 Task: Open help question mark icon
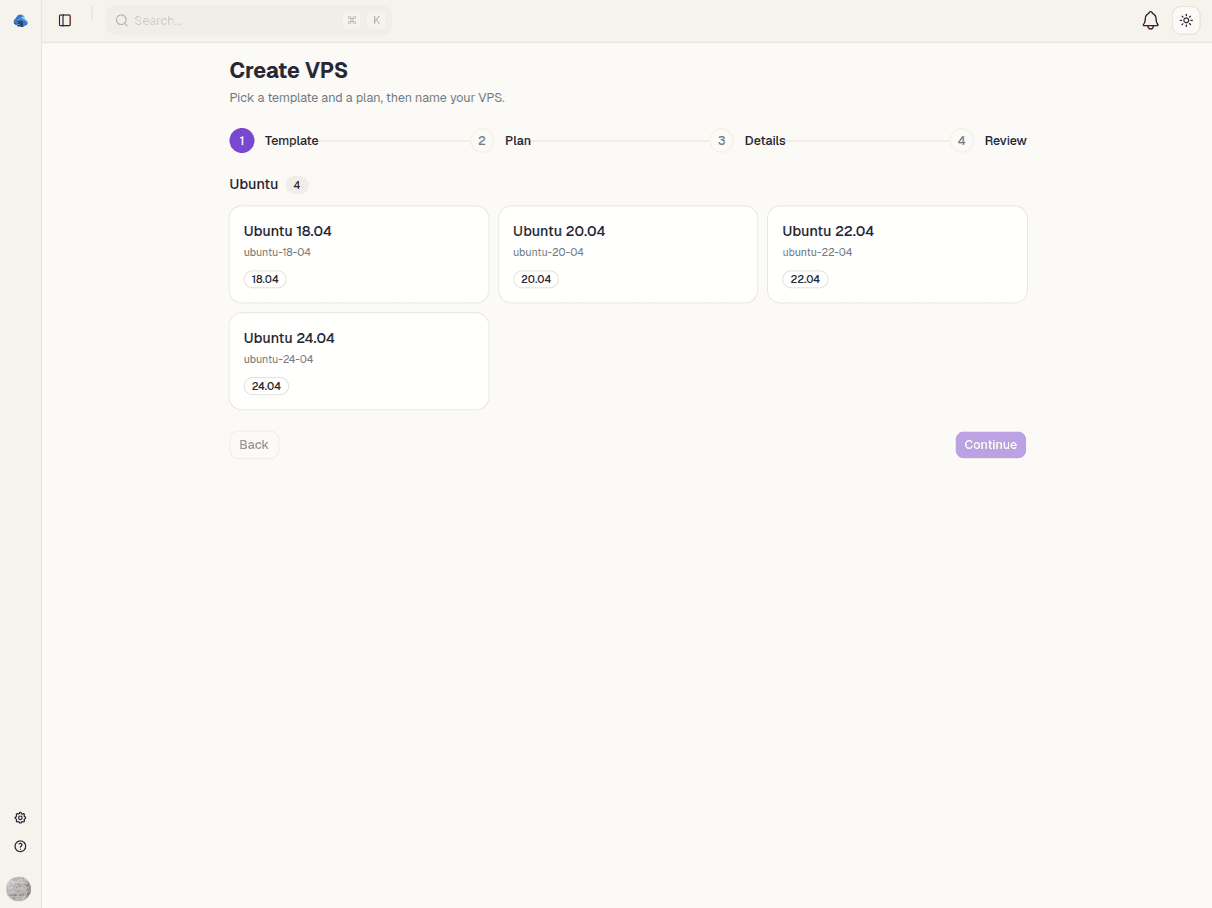pyautogui.click(x=20, y=846)
